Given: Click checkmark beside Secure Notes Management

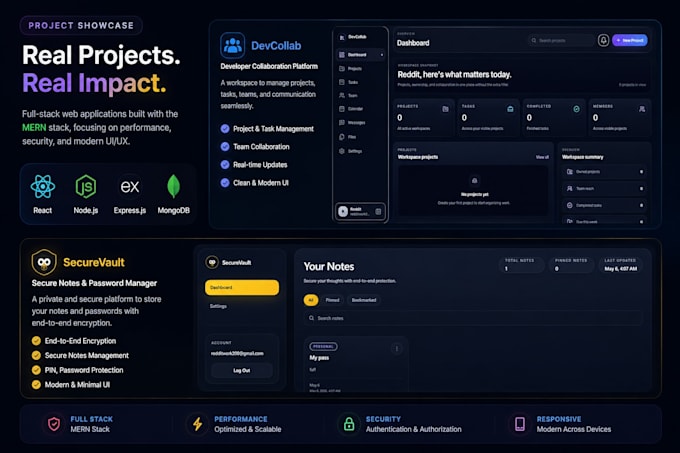Looking at the screenshot, I should click(x=36, y=355).
